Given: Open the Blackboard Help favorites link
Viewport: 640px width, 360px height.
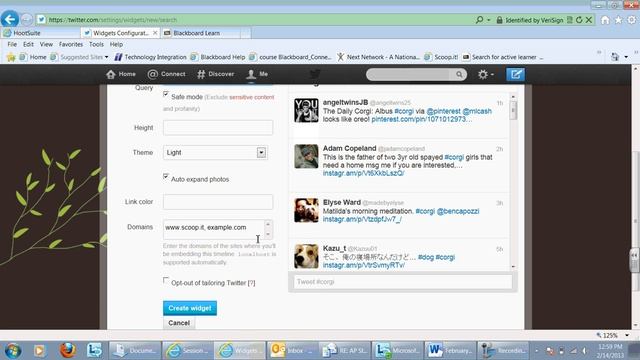Looking at the screenshot, I should click(218, 57).
